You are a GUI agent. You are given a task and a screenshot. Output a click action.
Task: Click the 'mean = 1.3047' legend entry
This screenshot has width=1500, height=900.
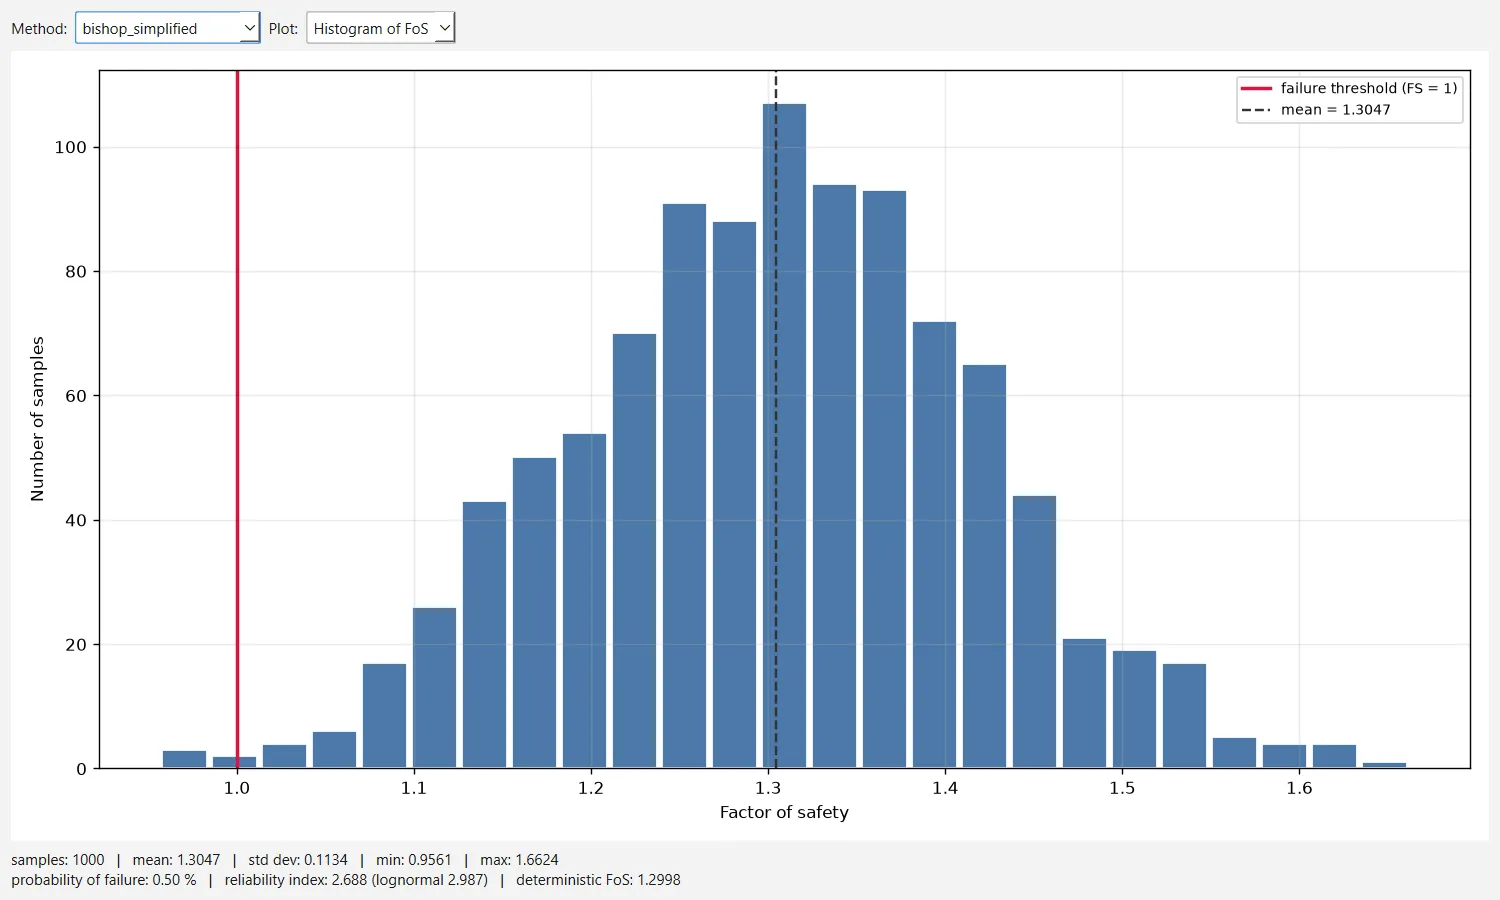click(1316, 110)
